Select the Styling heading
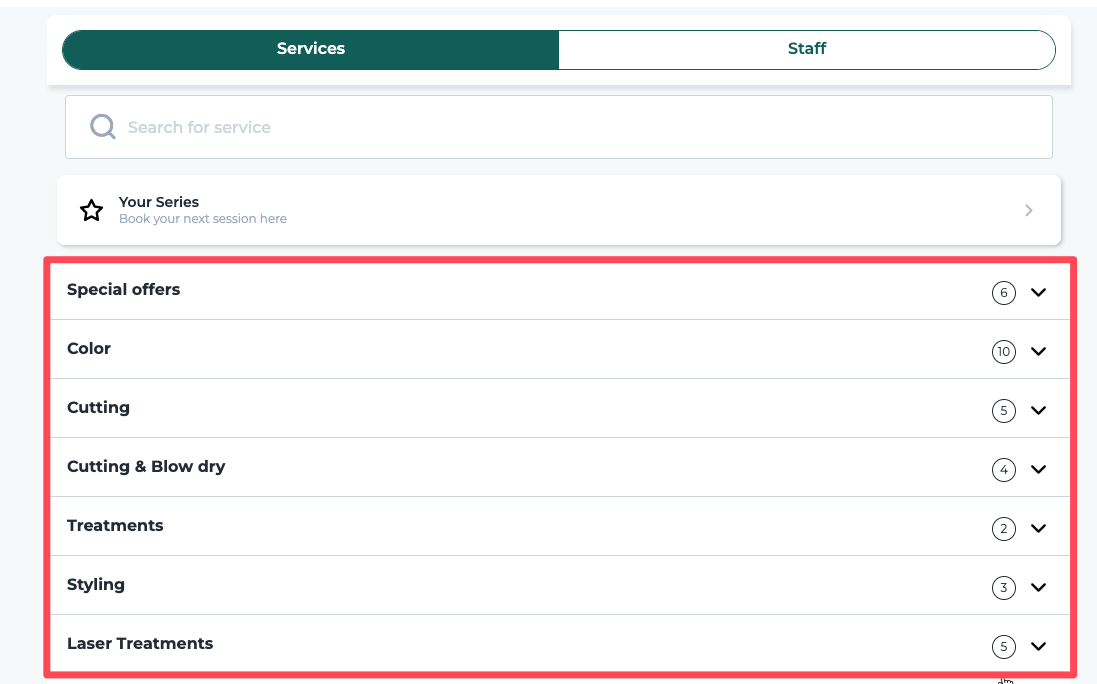Image resolution: width=1097 pixels, height=684 pixels. click(96, 585)
